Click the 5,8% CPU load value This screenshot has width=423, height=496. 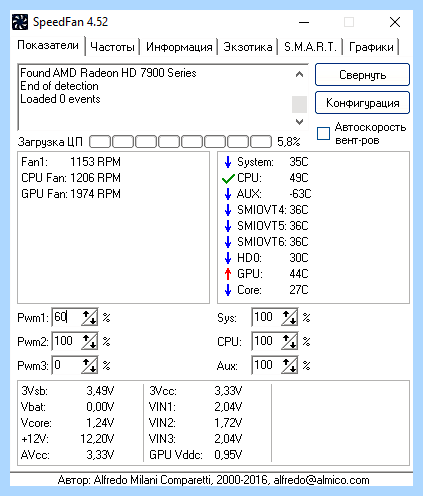coord(289,142)
